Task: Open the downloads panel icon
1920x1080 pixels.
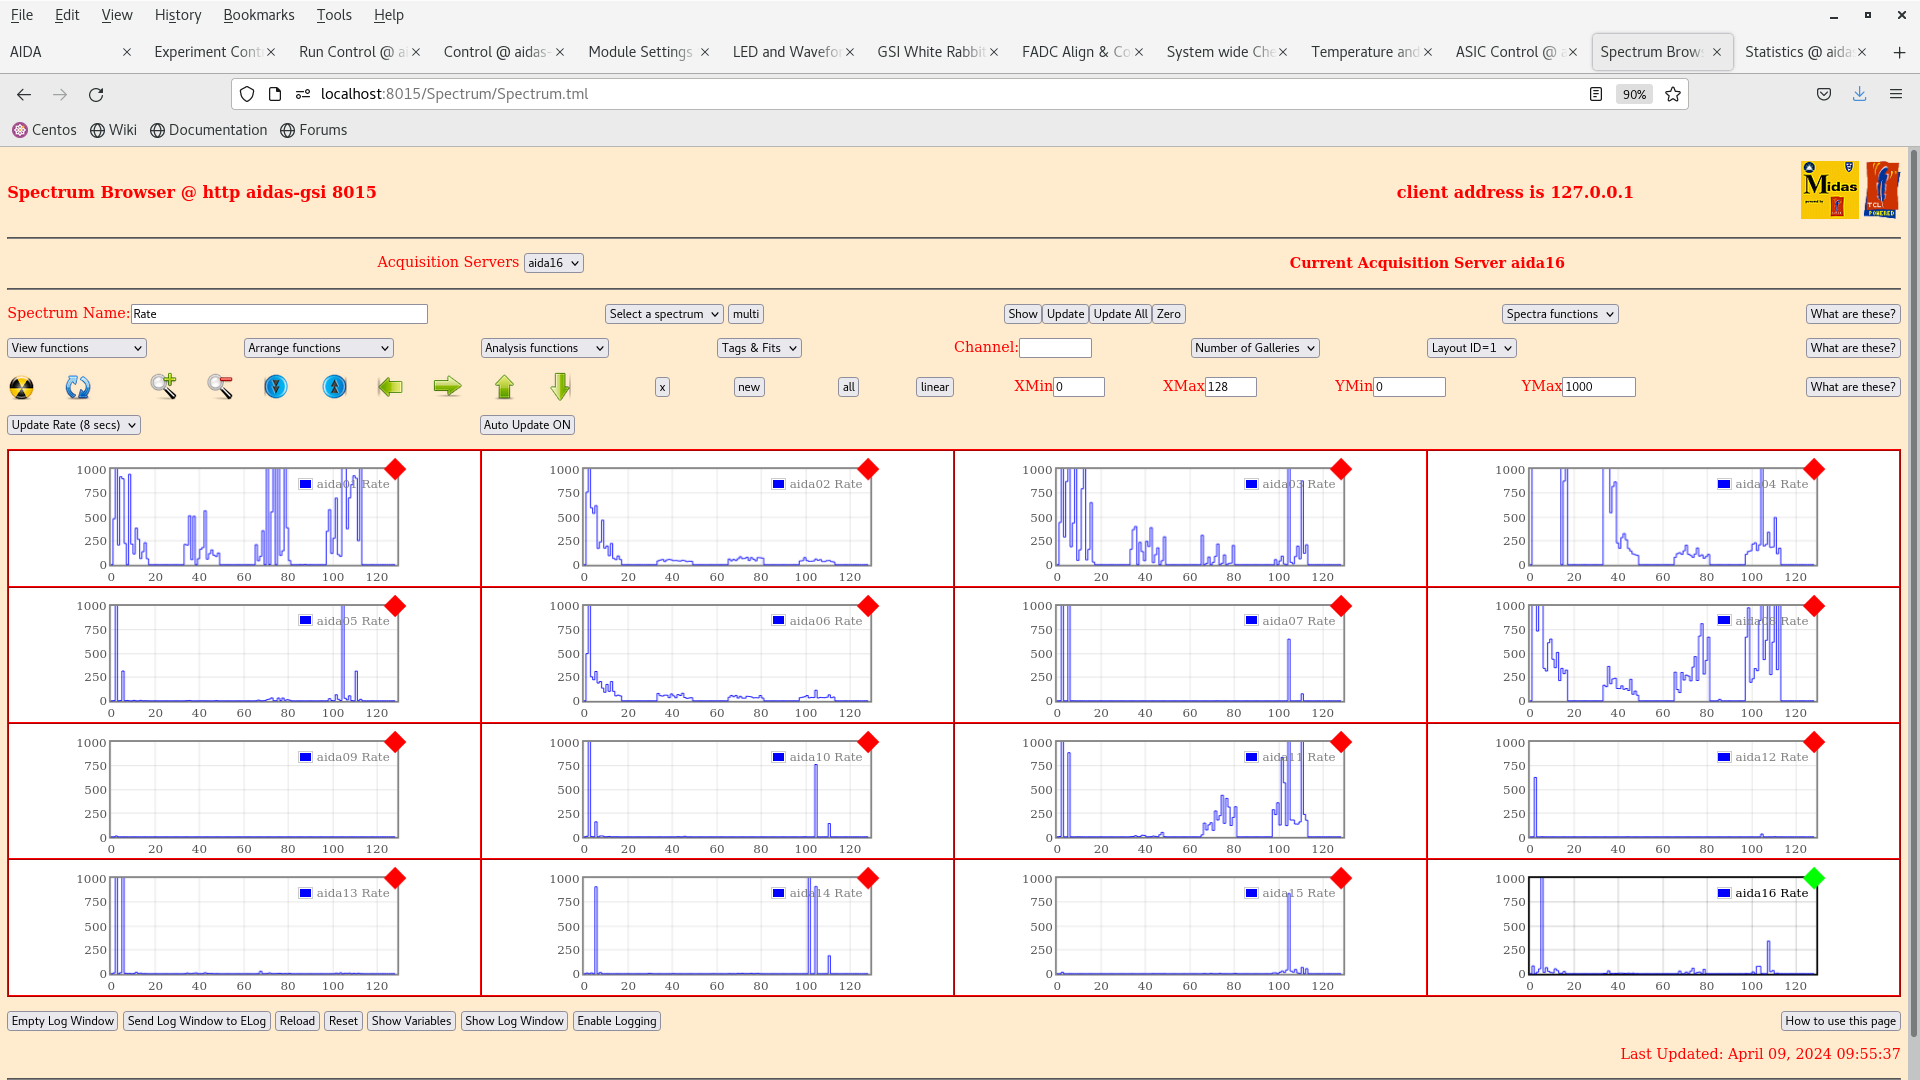Action: pos(1860,94)
